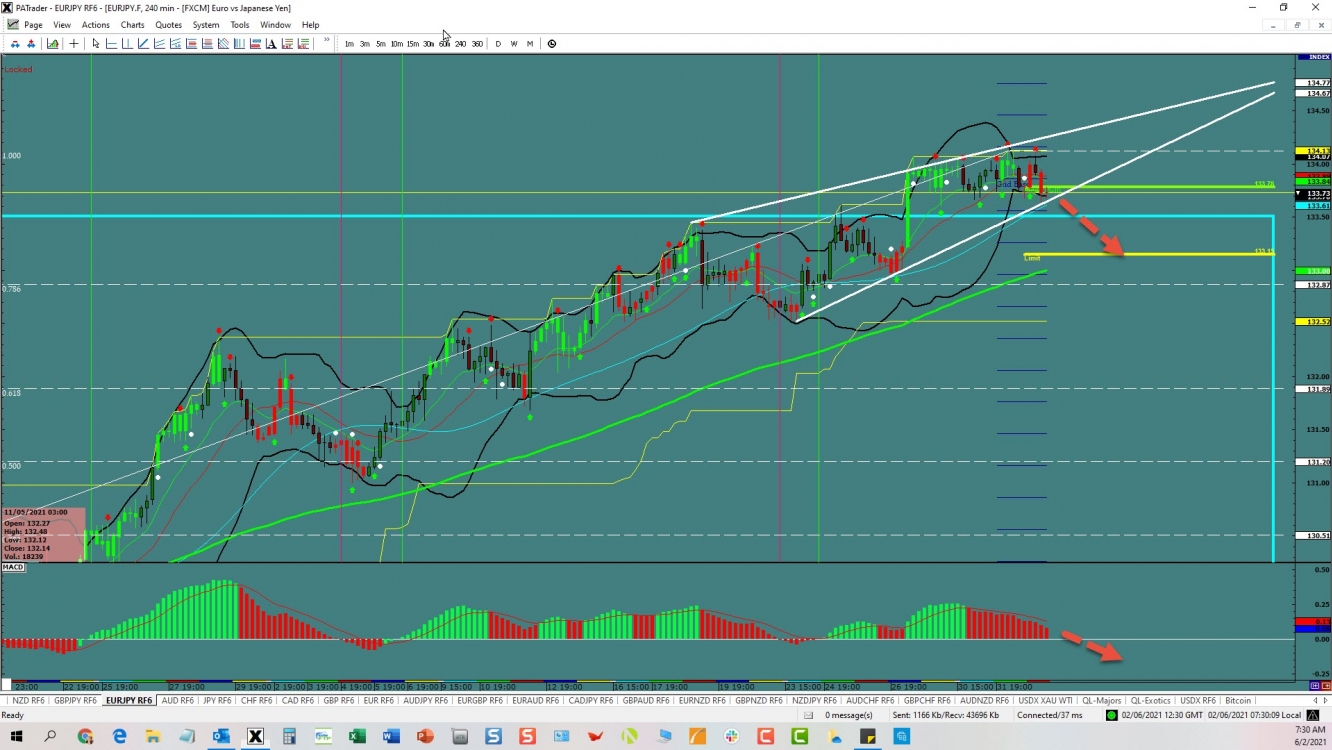Click the first blue-red arrows toolbar icon
1332x750 pixels.
click(15, 44)
